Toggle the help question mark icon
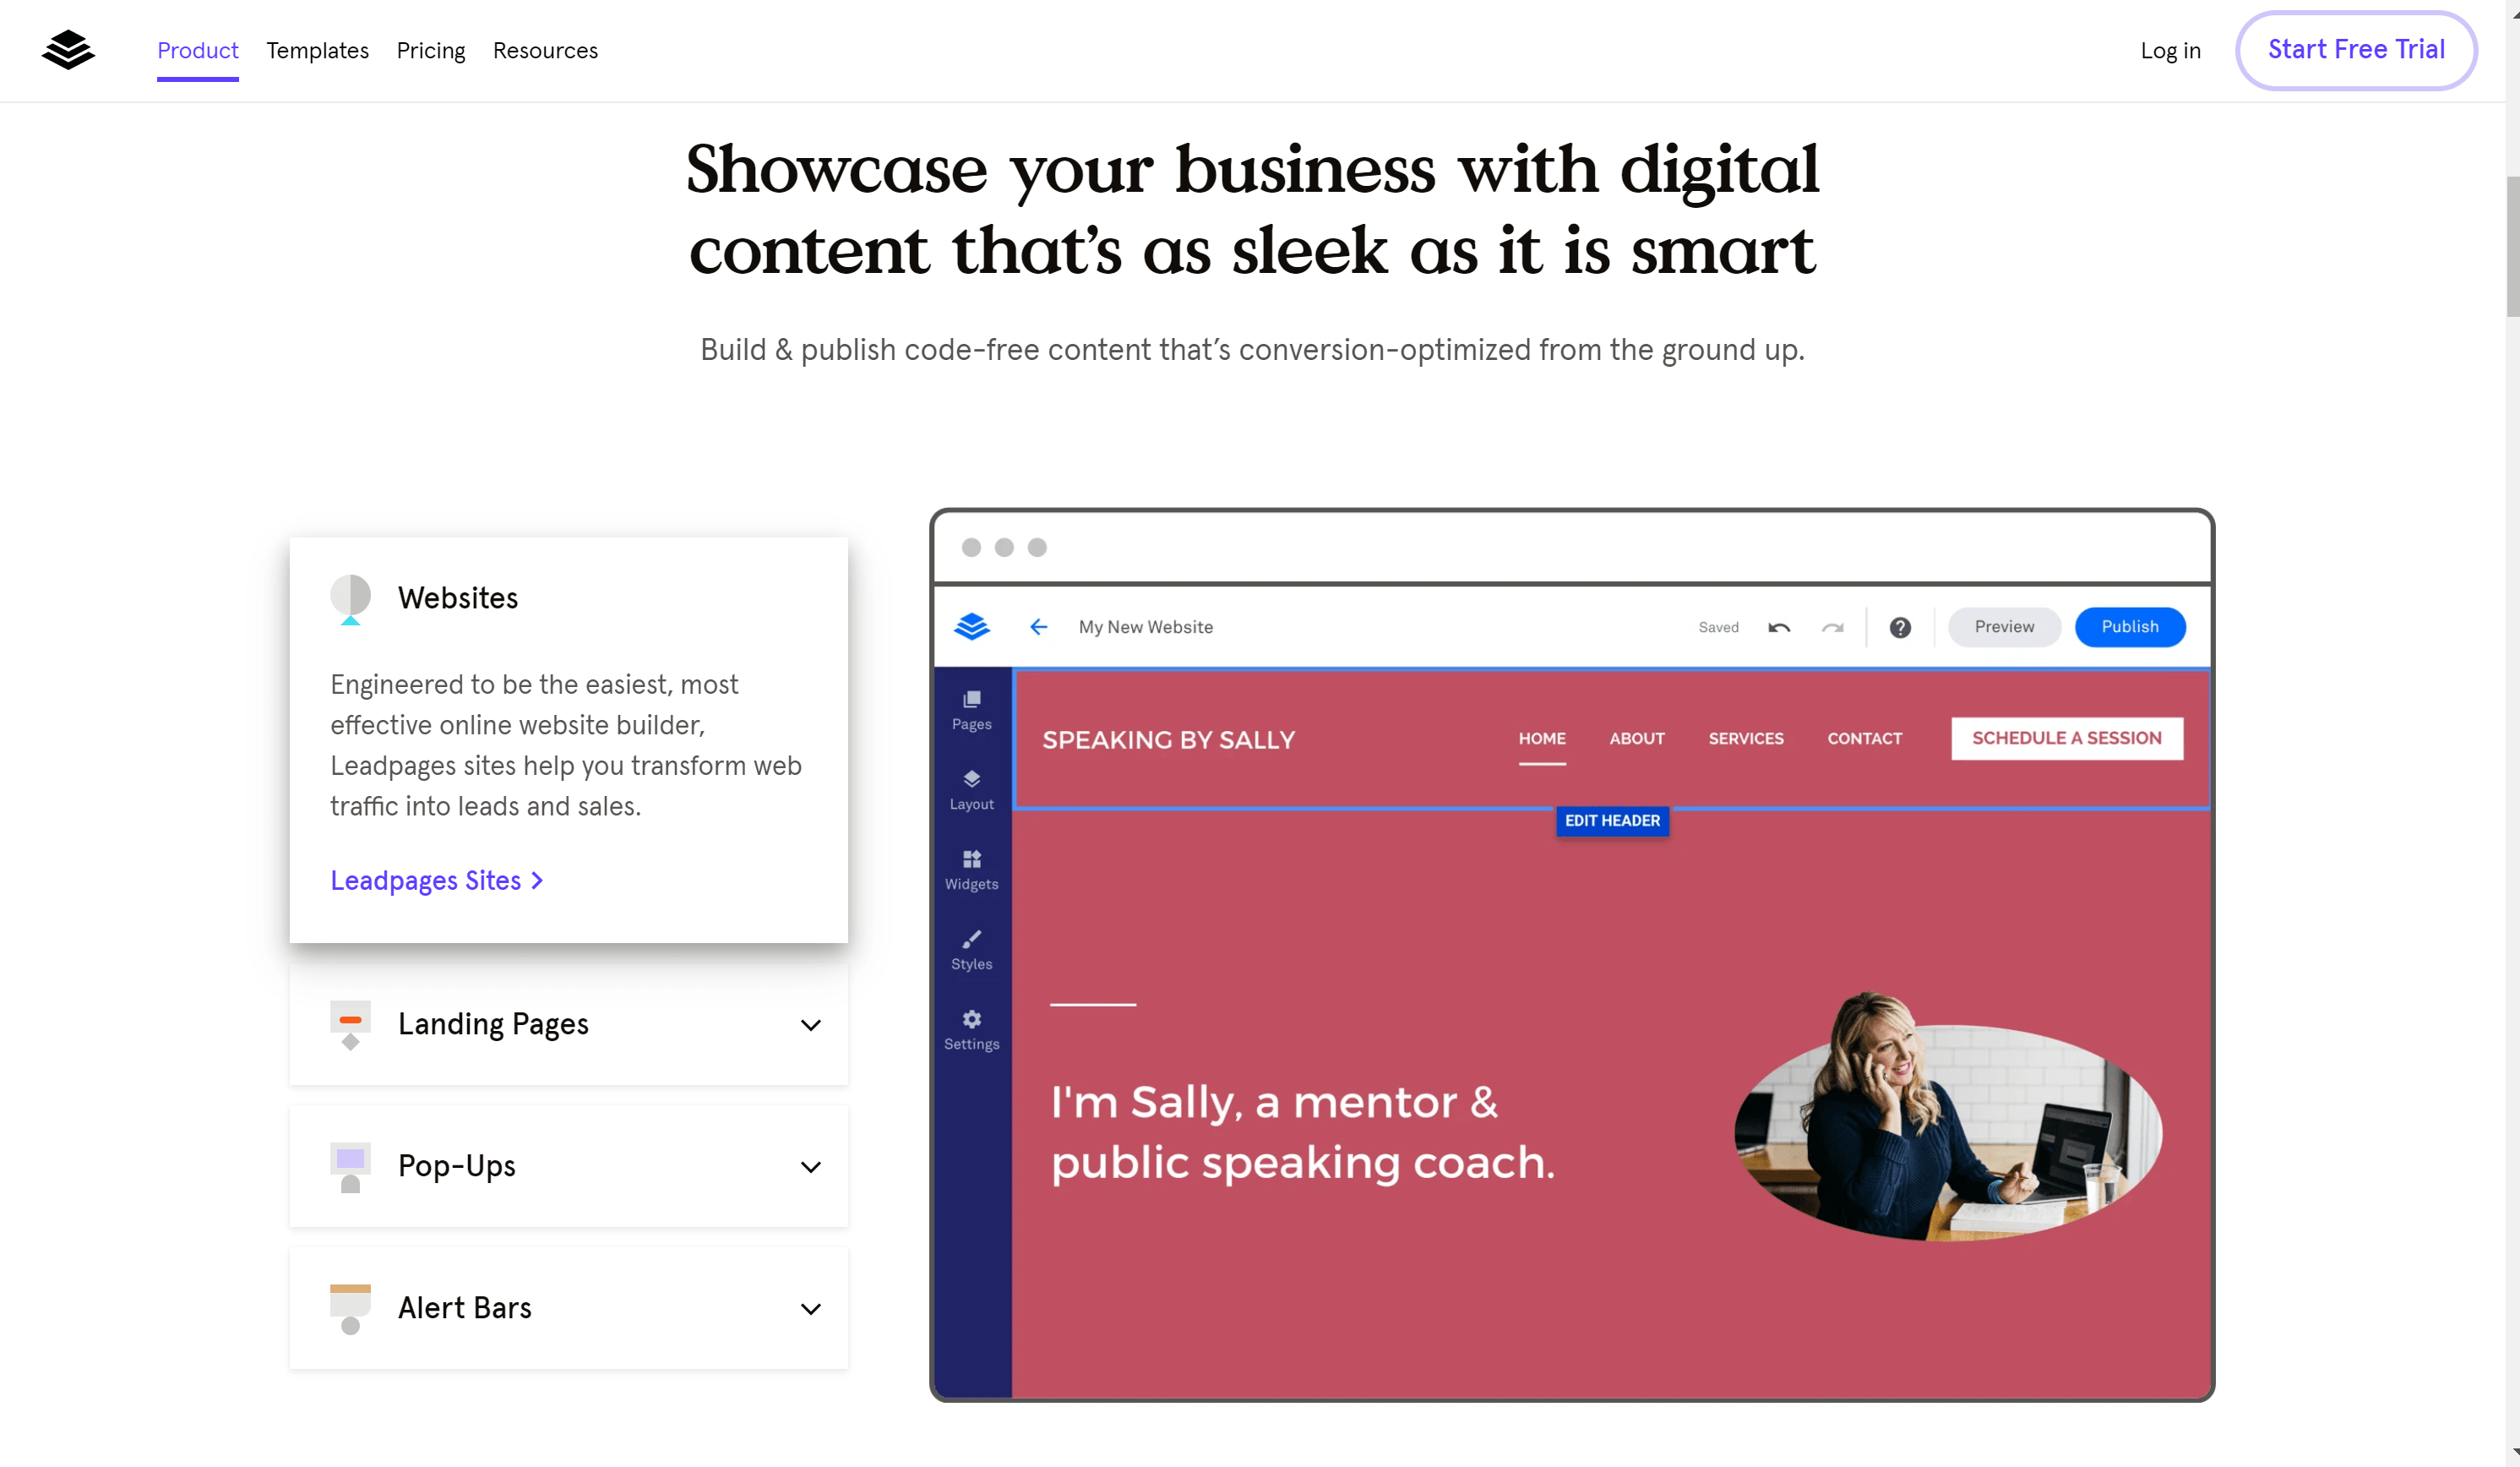This screenshot has width=2520, height=1467. pyautogui.click(x=1901, y=625)
